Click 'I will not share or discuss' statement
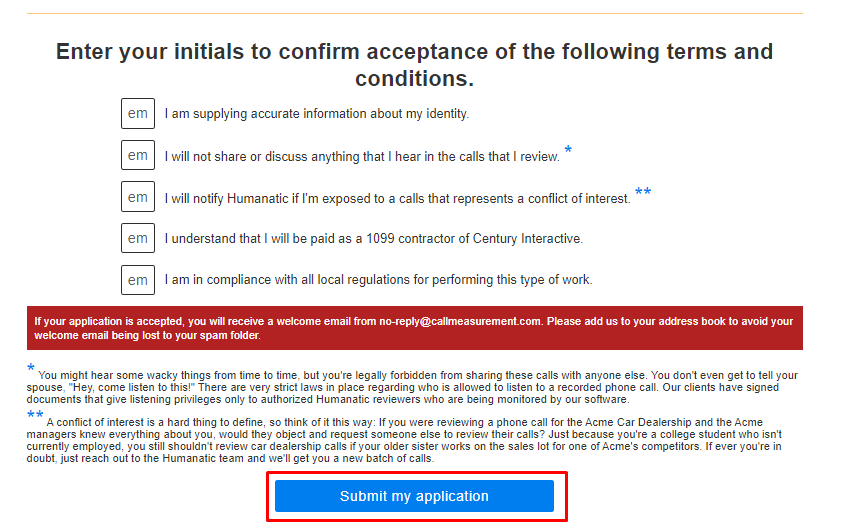 (x=362, y=157)
